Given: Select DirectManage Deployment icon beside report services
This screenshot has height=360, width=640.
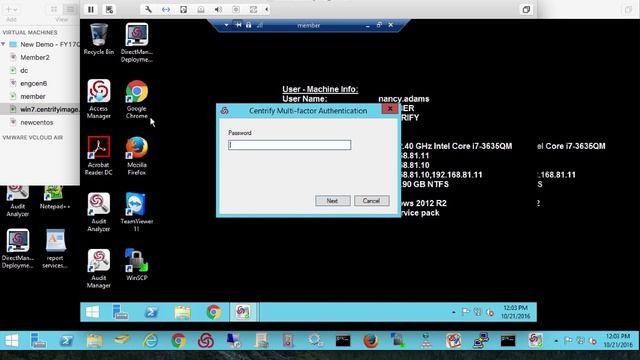Looking at the screenshot, I should (18, 249).
